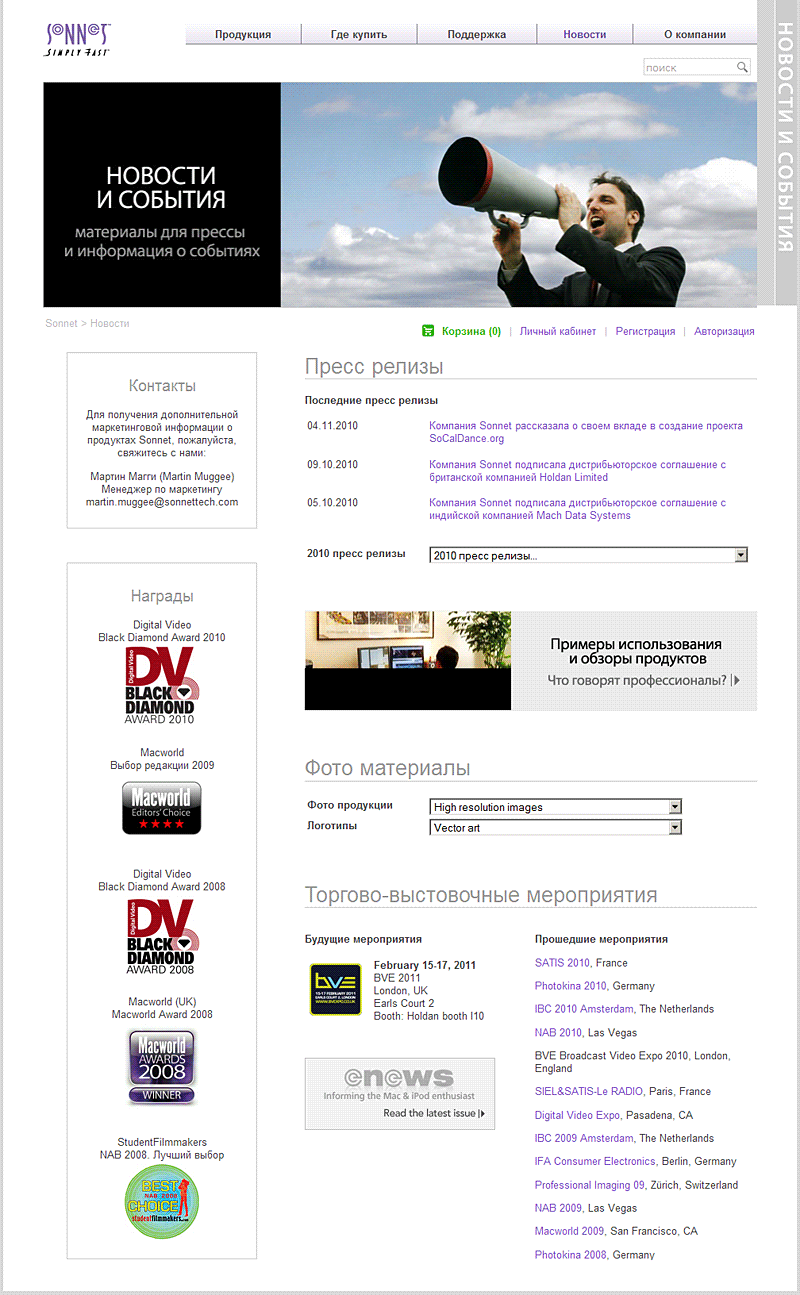Click the search magnifier icon

coord(742,67)
